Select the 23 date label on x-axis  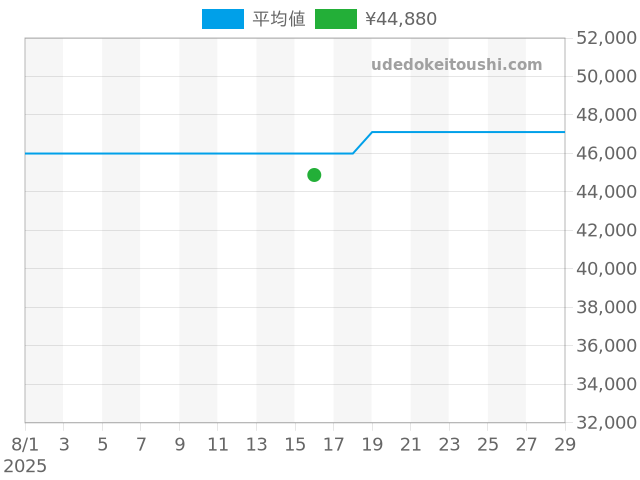449,443
